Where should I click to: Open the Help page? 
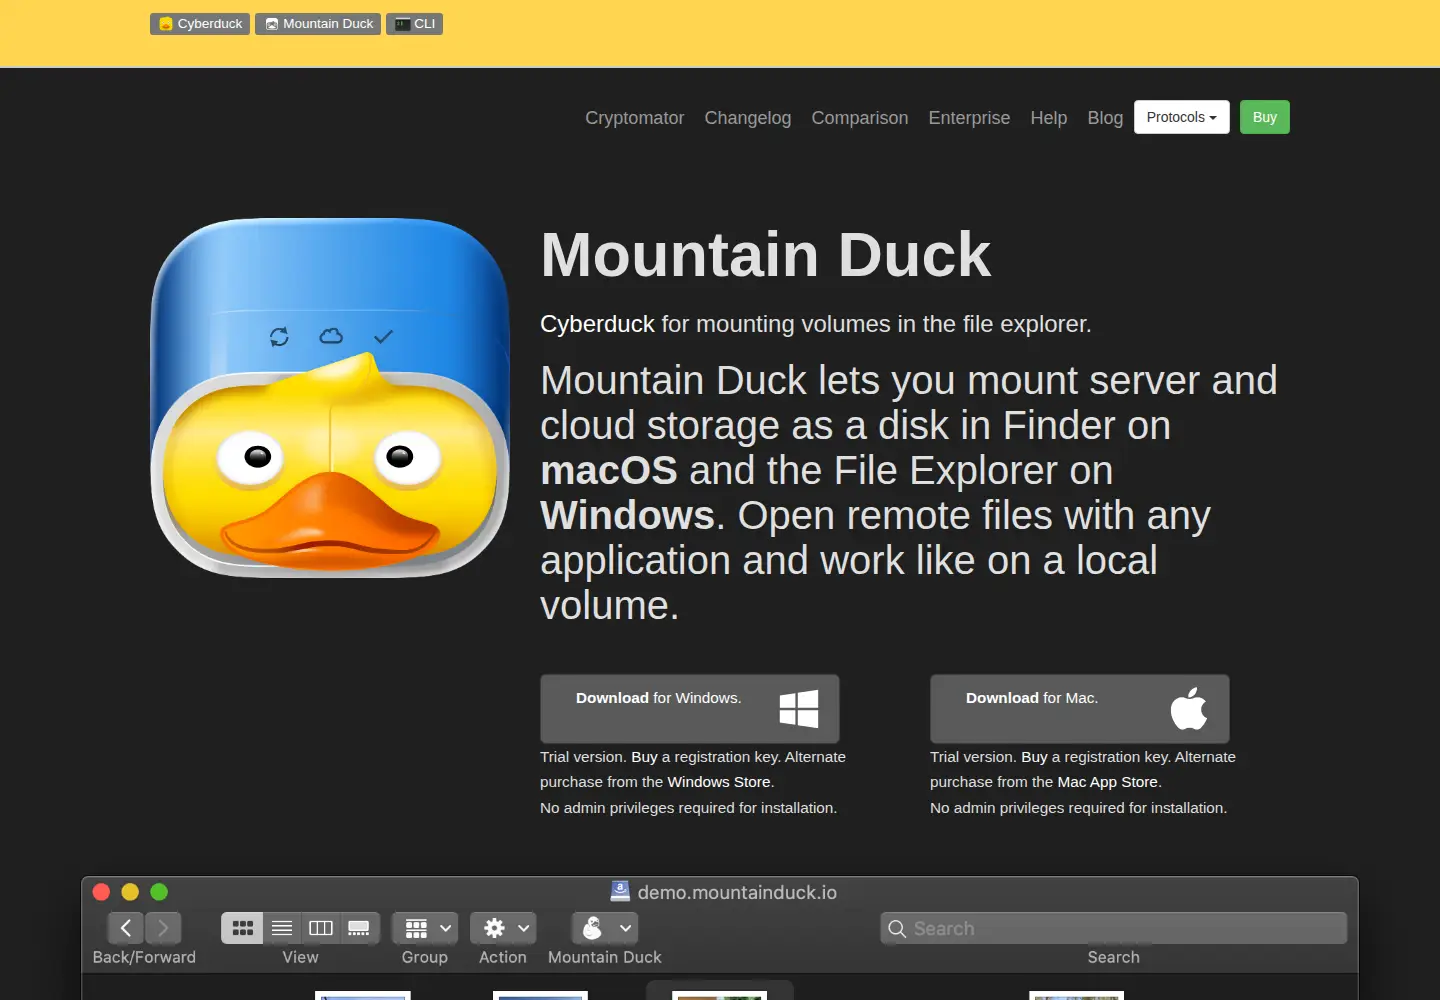1049,118
